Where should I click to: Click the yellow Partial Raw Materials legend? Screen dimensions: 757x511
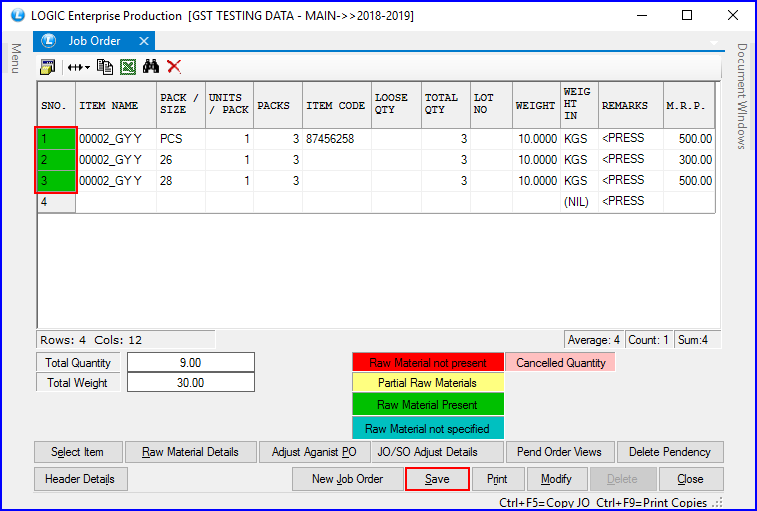coord(428,383)
